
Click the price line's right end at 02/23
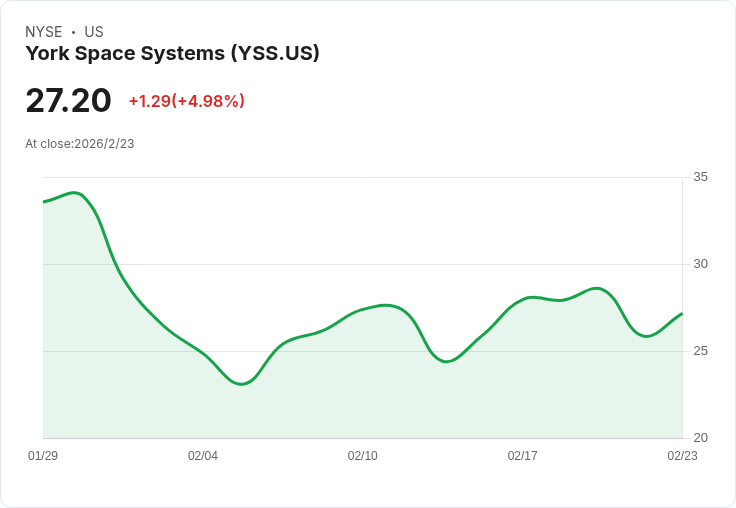coord(682,313)
